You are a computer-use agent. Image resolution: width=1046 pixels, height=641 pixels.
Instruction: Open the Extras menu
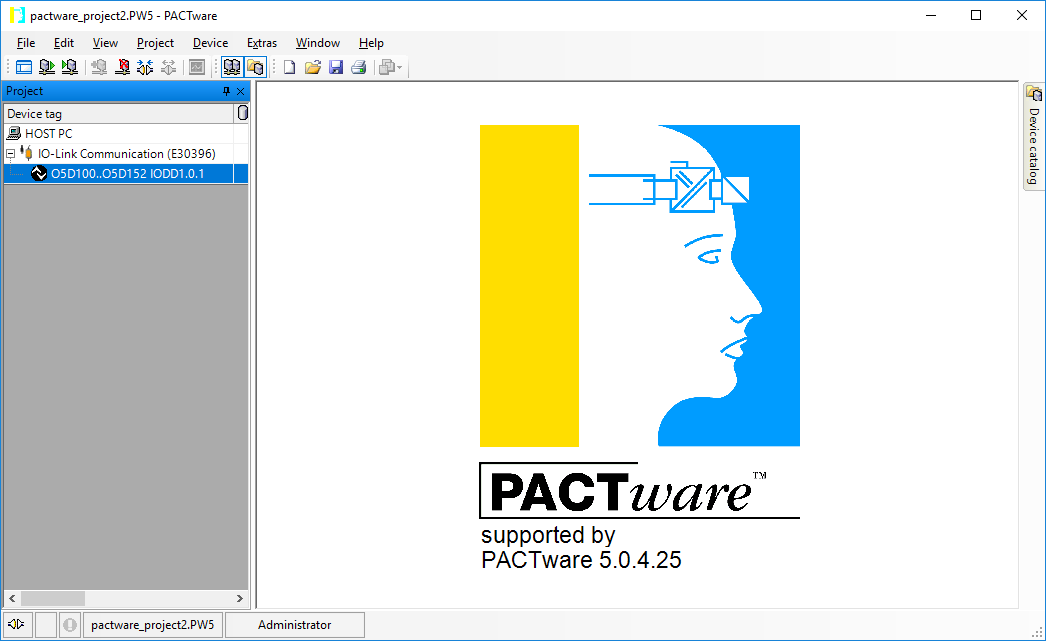pyautogui.click(x=262, y=43)
